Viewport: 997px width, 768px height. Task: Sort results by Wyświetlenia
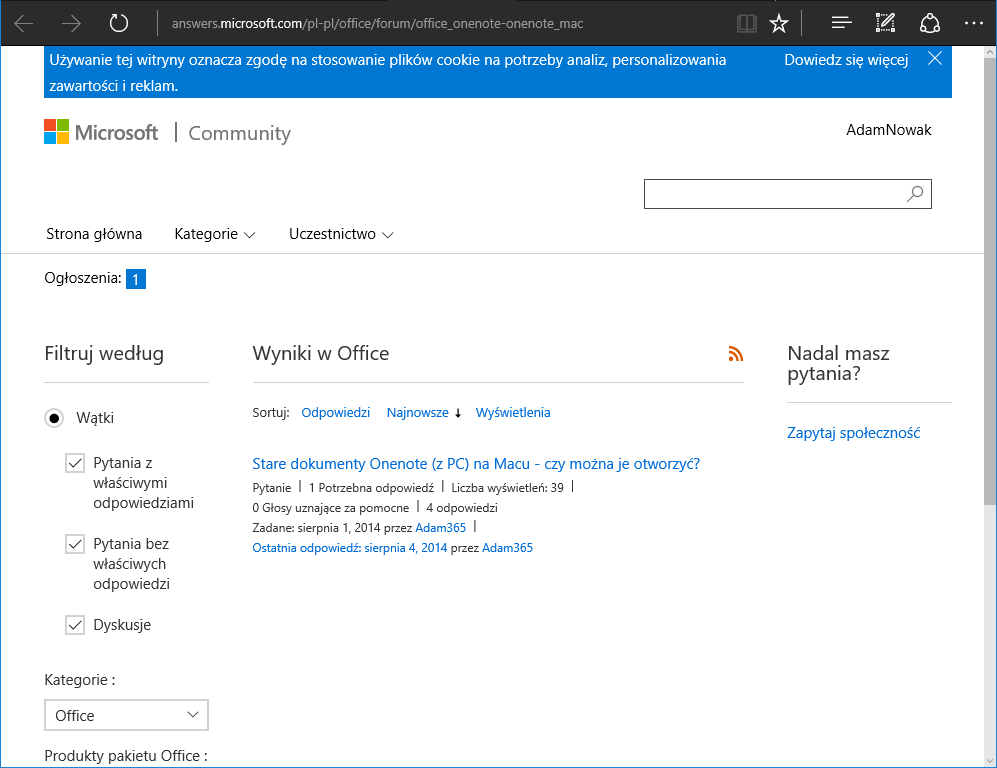[x=513, y=413]
